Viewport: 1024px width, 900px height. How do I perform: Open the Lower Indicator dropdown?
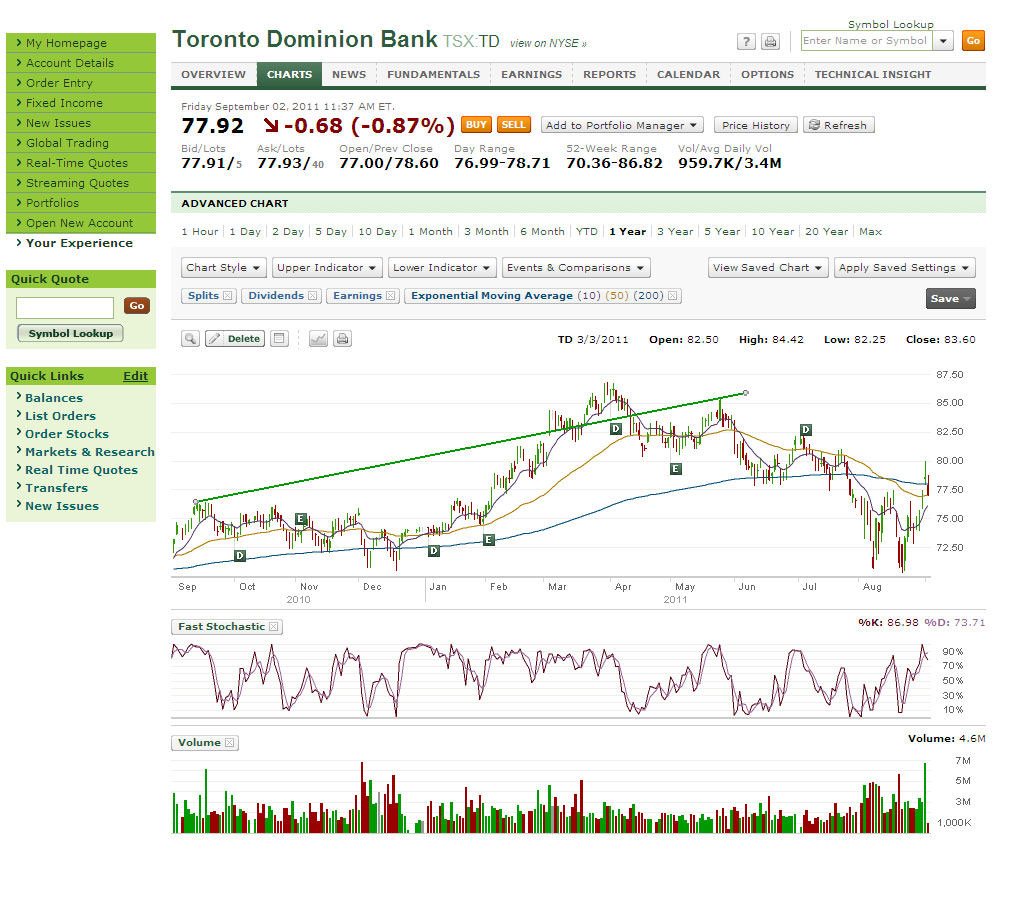coord(442,268)
